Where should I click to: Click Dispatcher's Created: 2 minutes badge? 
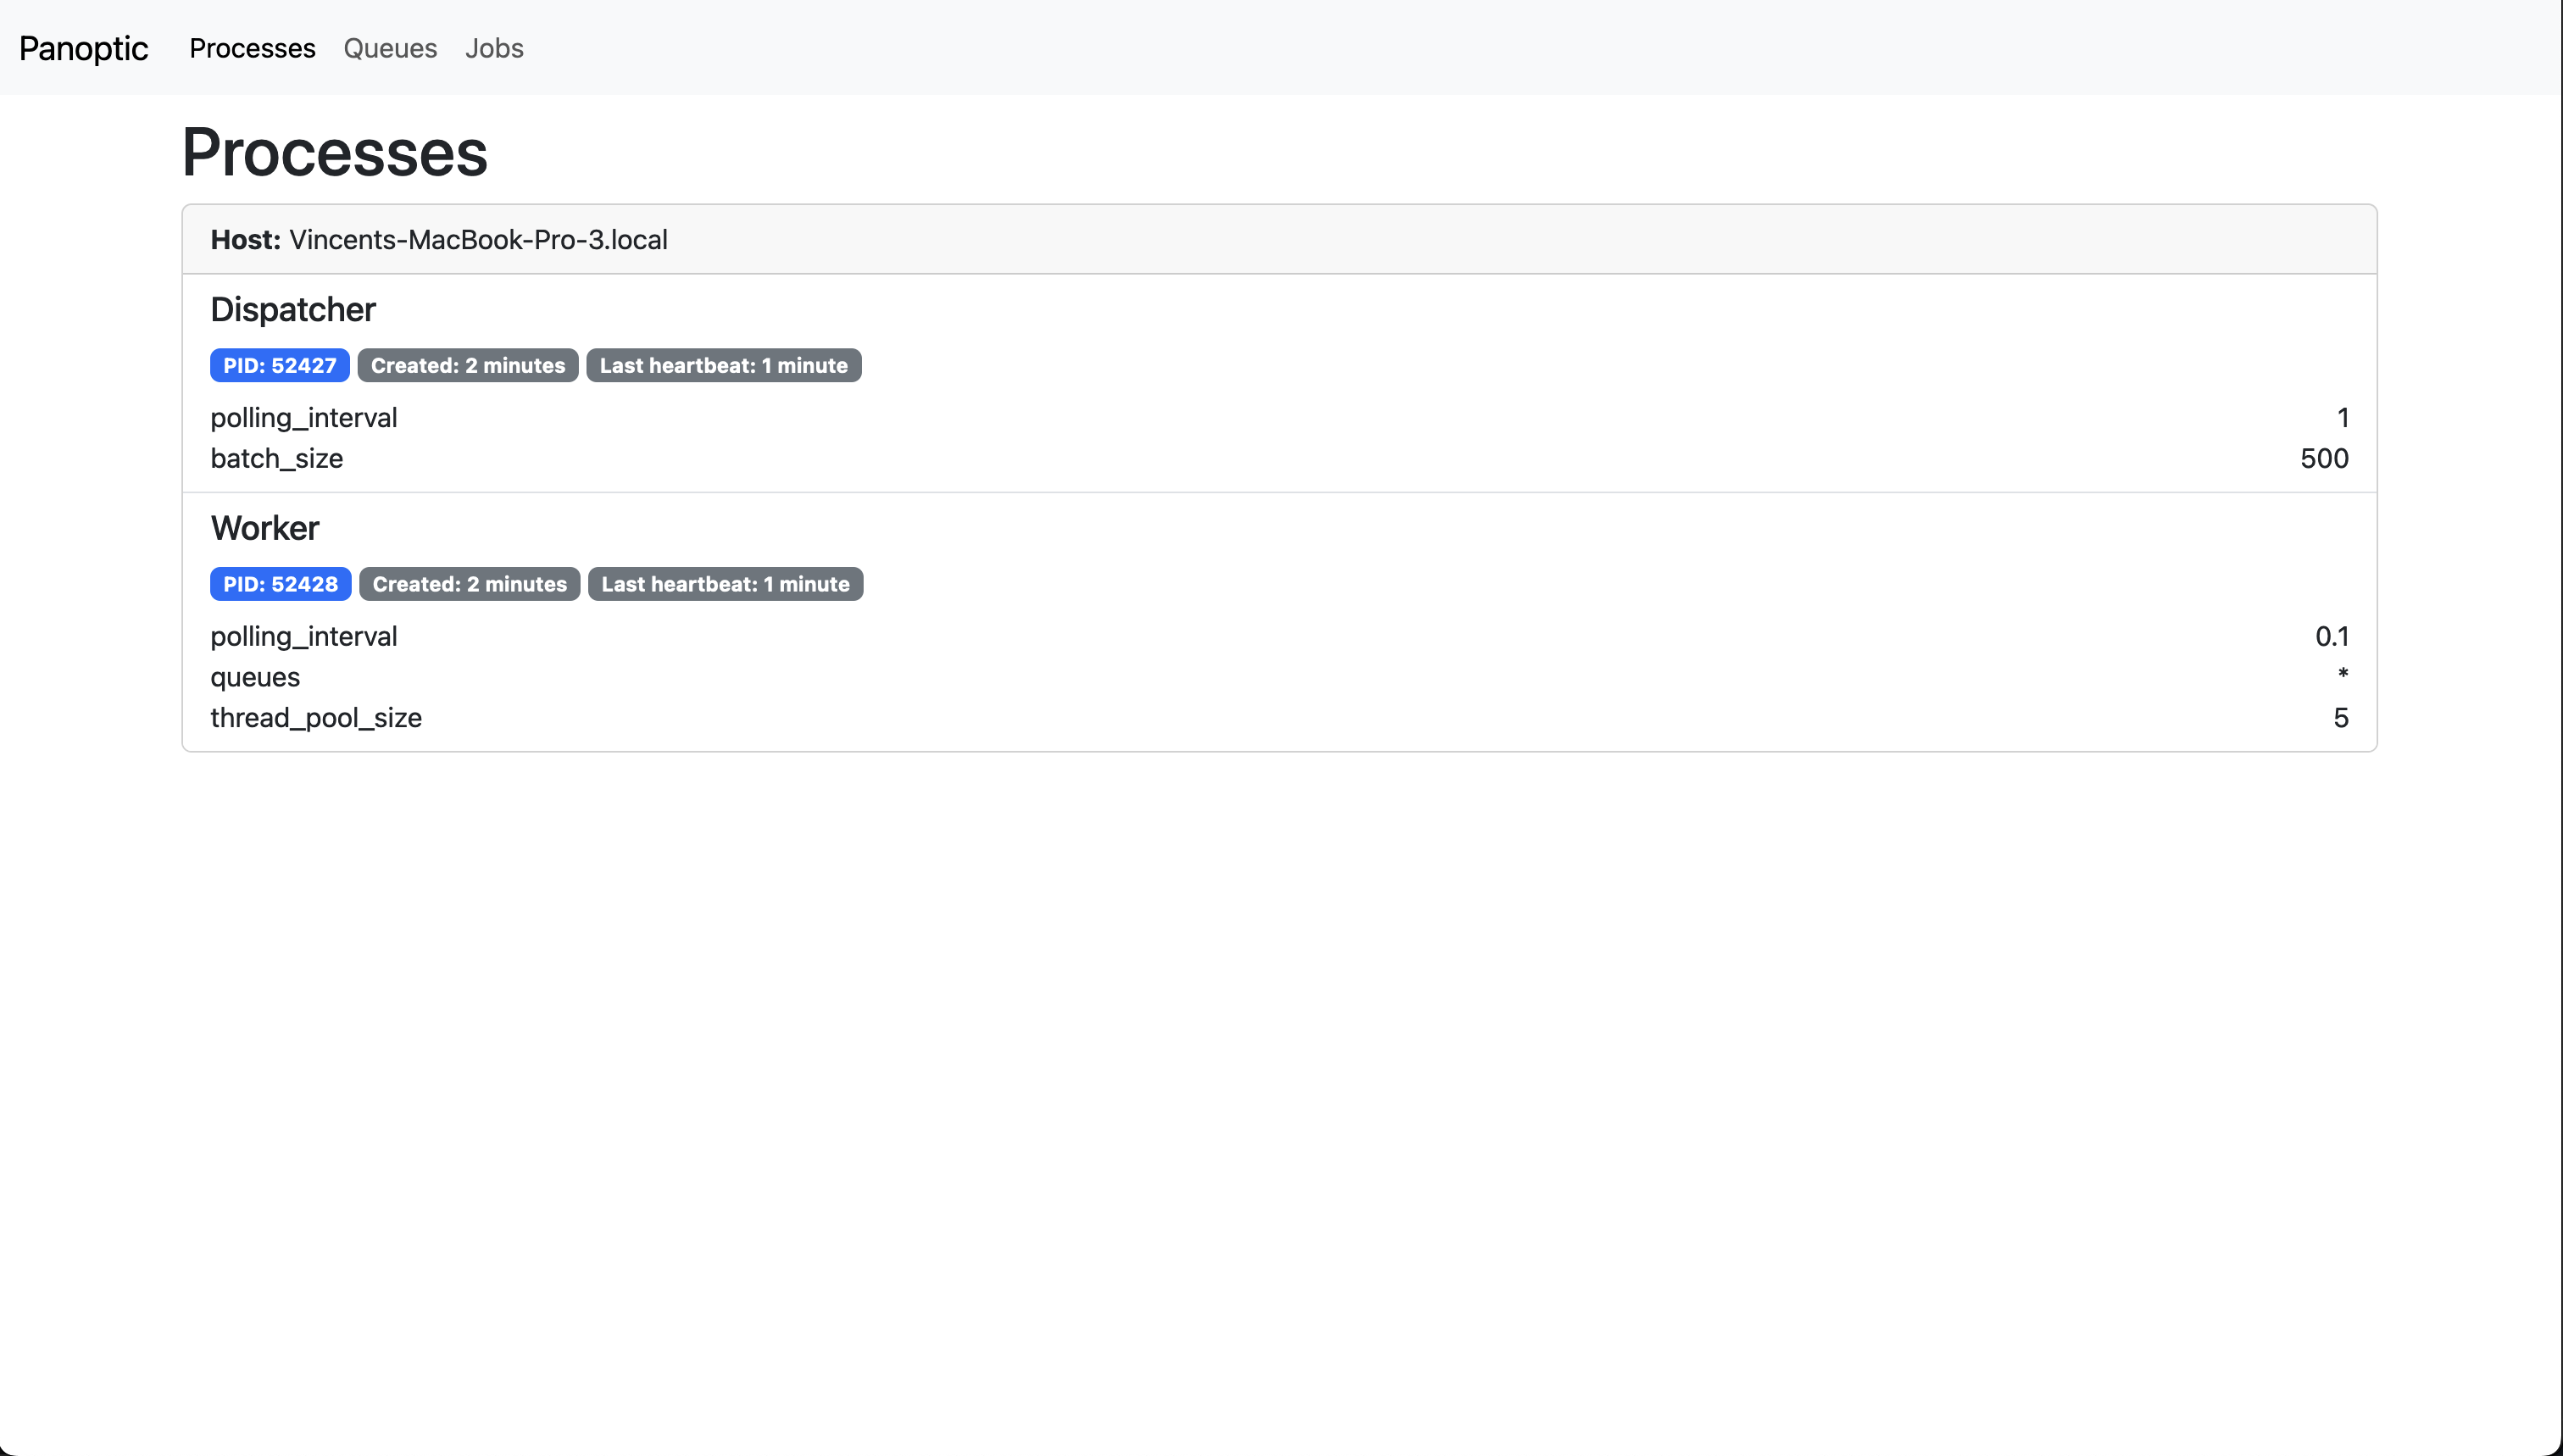click(468, 366)
